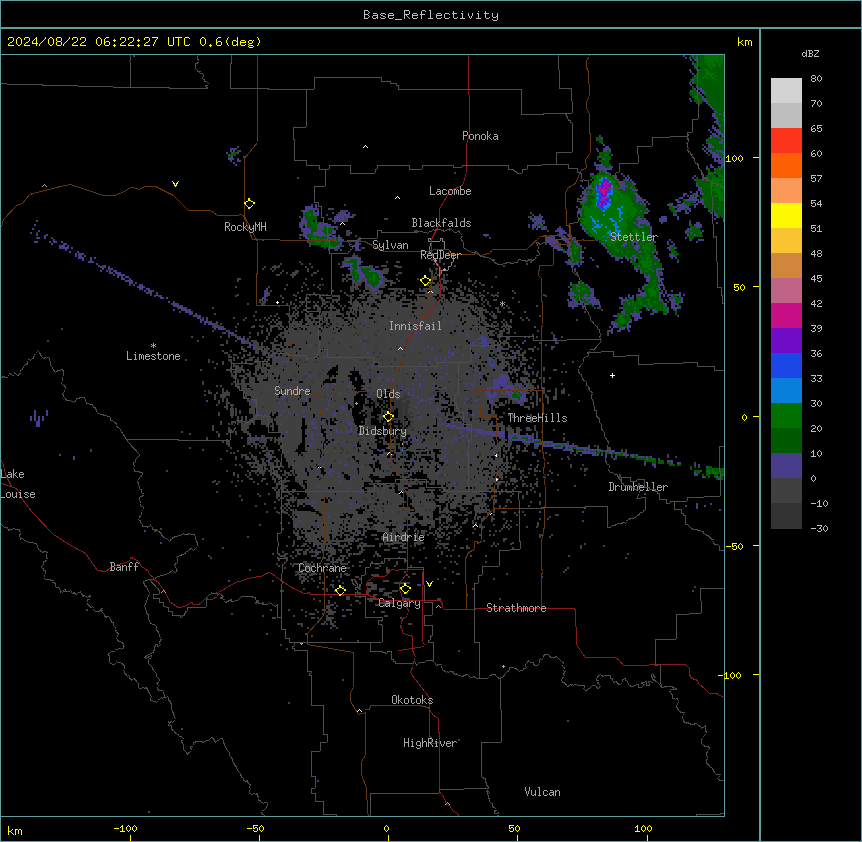
Task: Click the Sundre town label
Action: pyautogui.click(x=292, y=391)
